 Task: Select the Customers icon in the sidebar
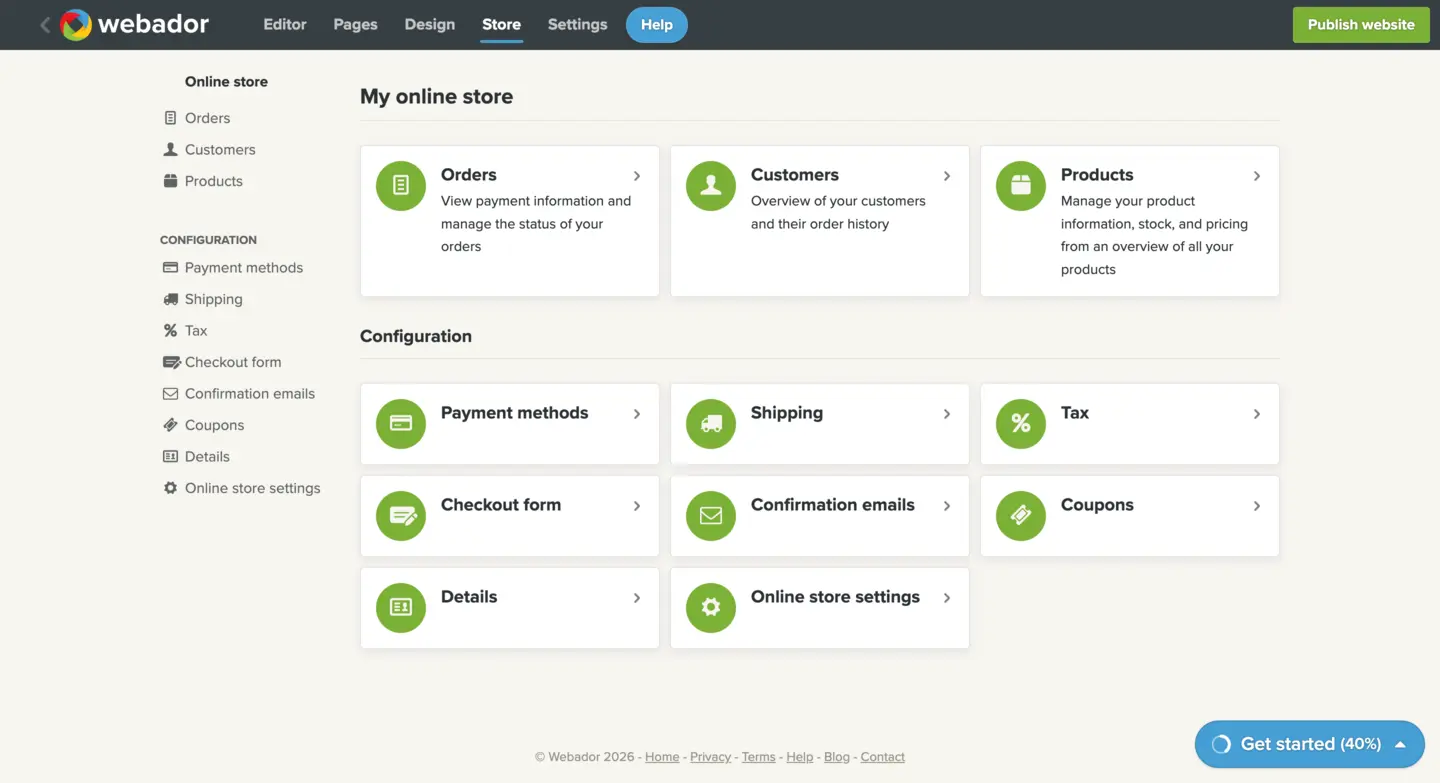170,149
